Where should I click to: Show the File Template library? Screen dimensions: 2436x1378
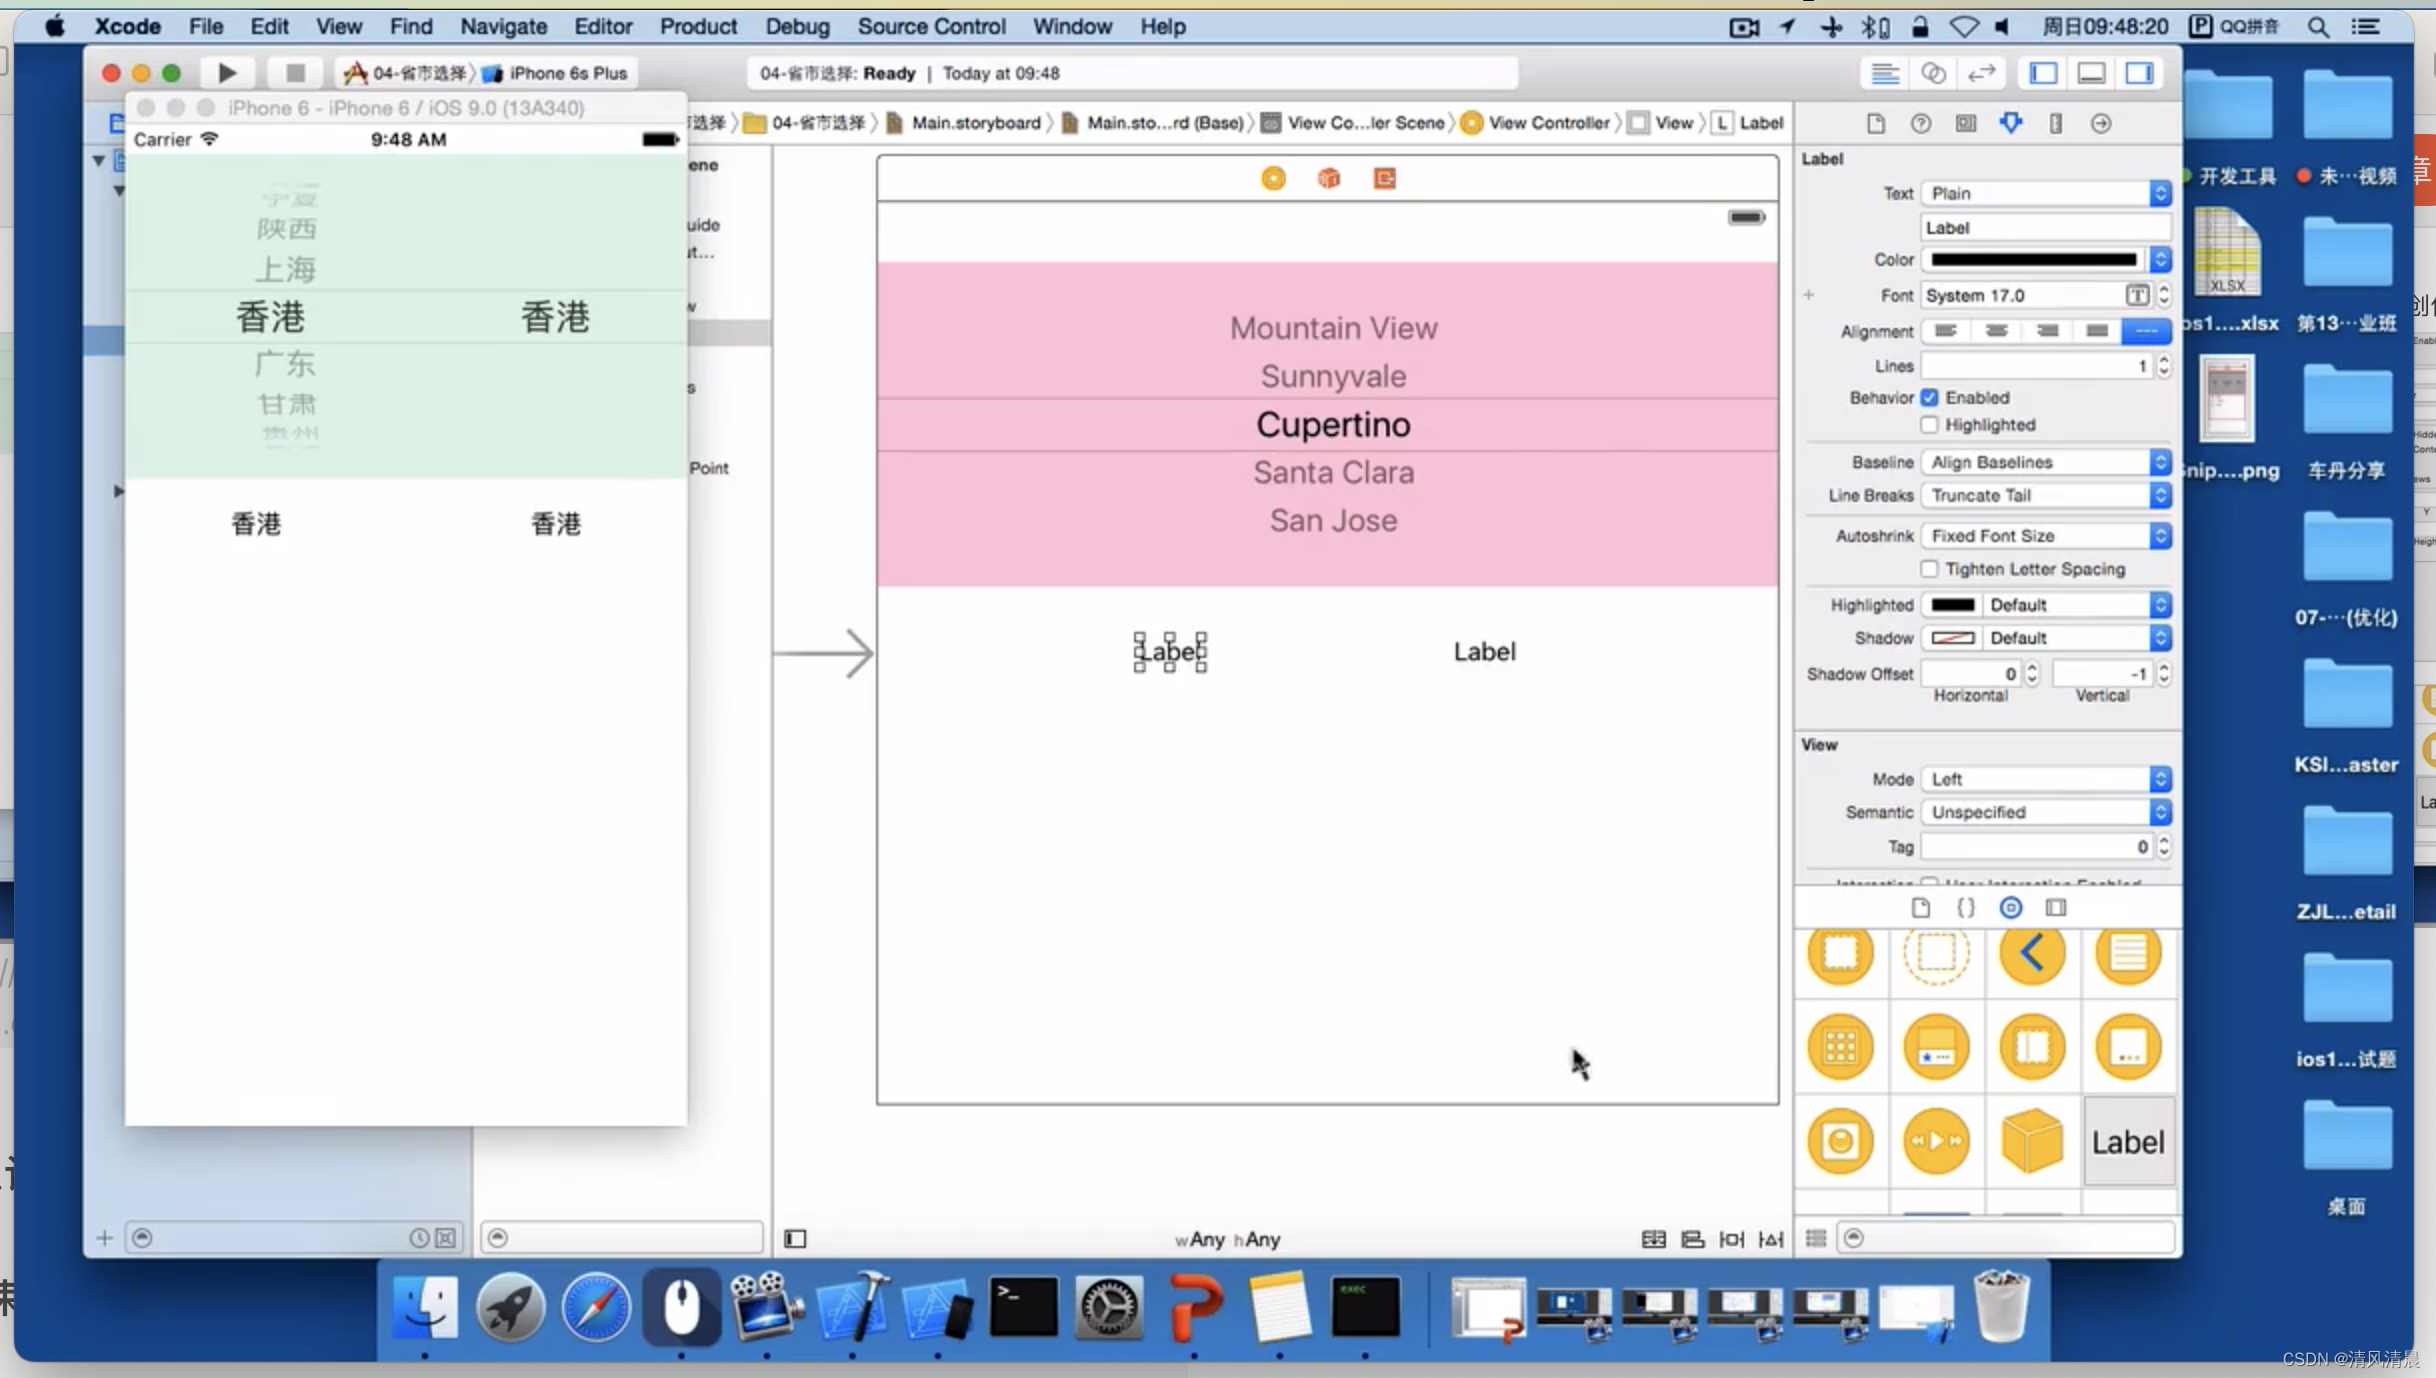click(x=1920, y=907)
